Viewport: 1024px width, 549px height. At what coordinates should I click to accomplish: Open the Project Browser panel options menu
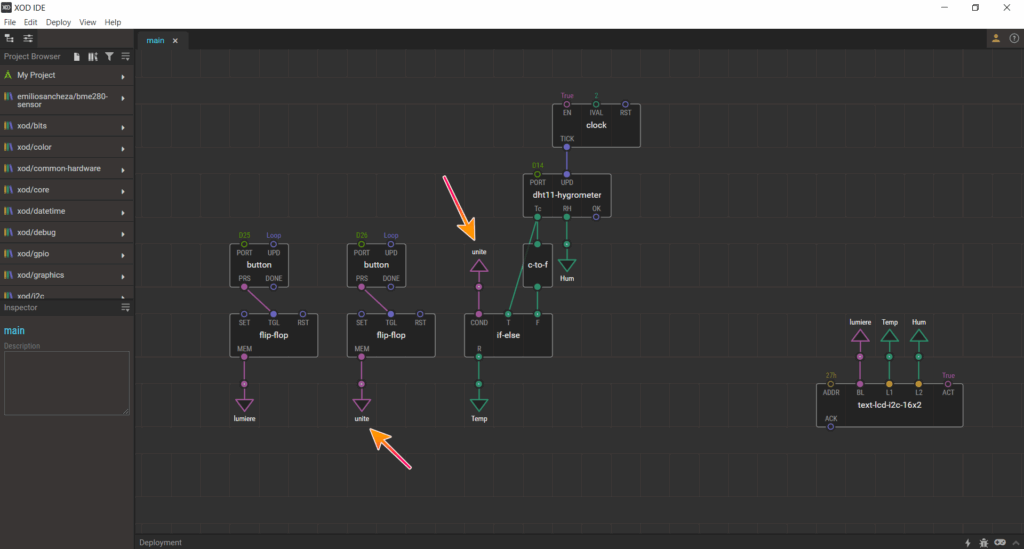[x=125, y=57]
